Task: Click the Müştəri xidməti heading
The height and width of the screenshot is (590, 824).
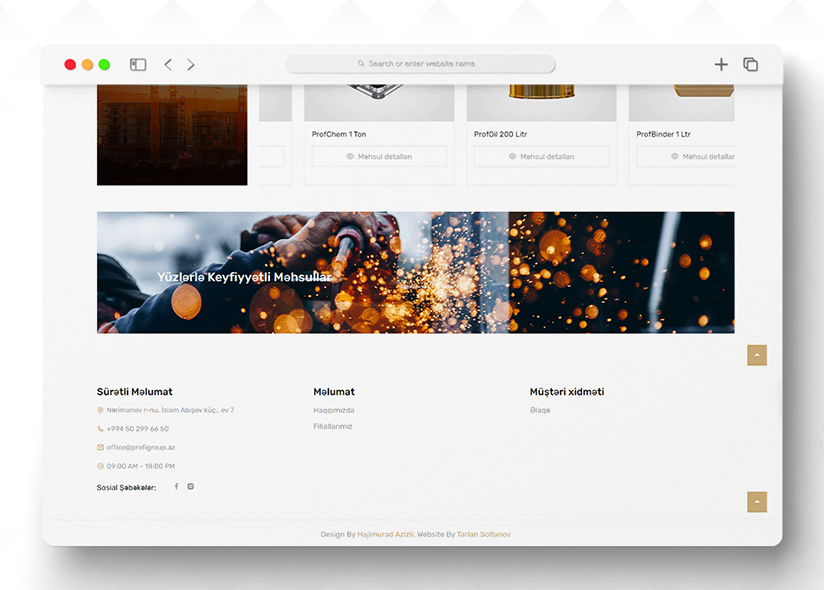Action: click(567, 392)
